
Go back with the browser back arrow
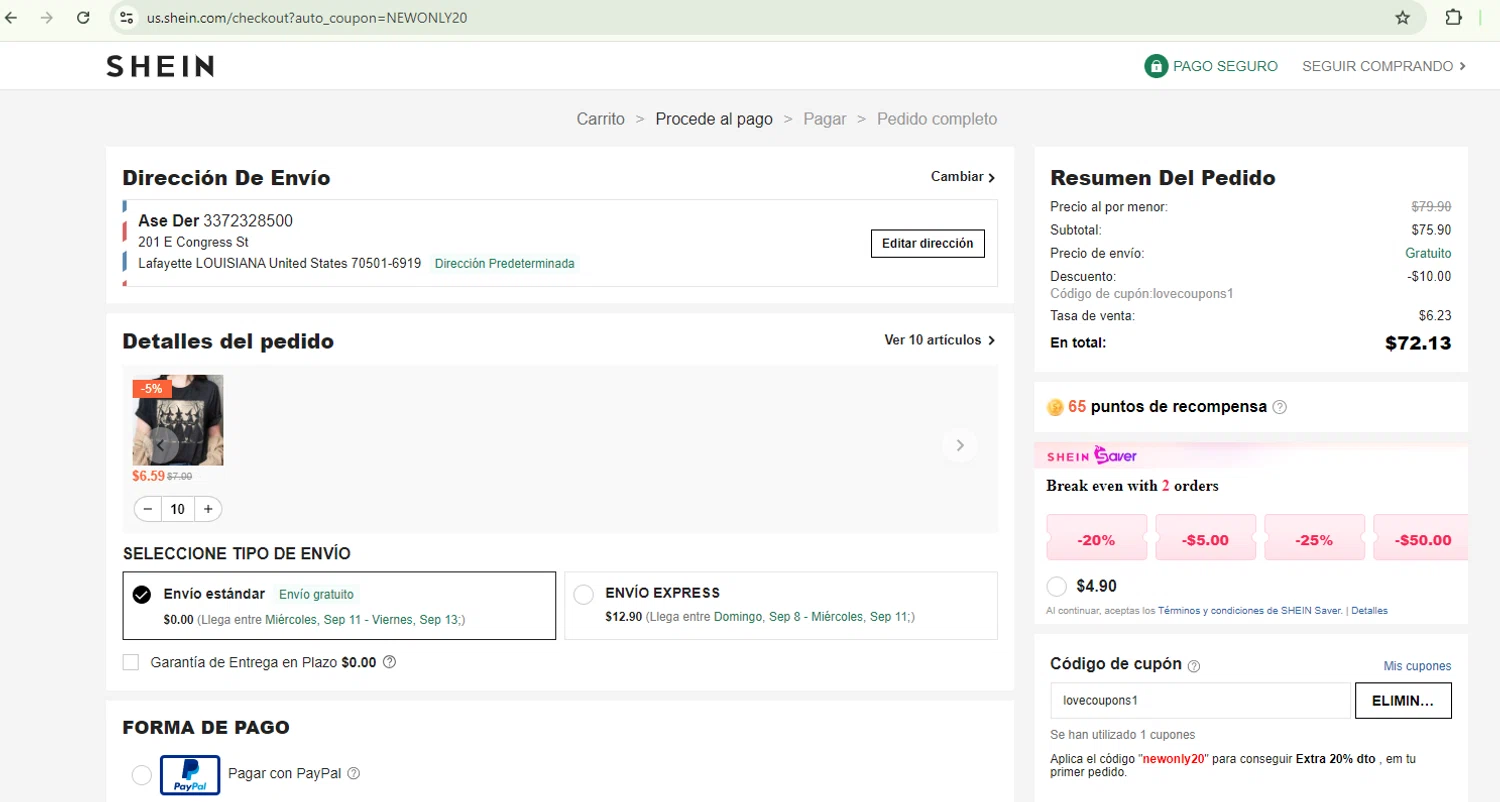(x=12, y=18)
